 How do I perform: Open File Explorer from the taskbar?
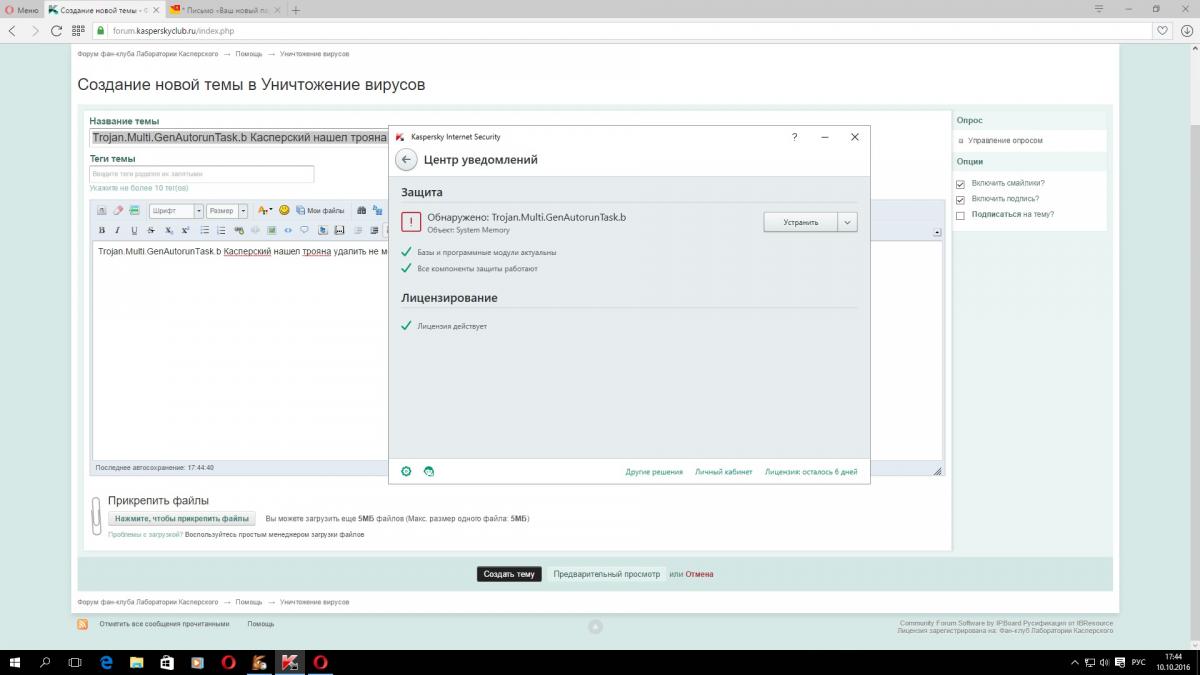137,662
